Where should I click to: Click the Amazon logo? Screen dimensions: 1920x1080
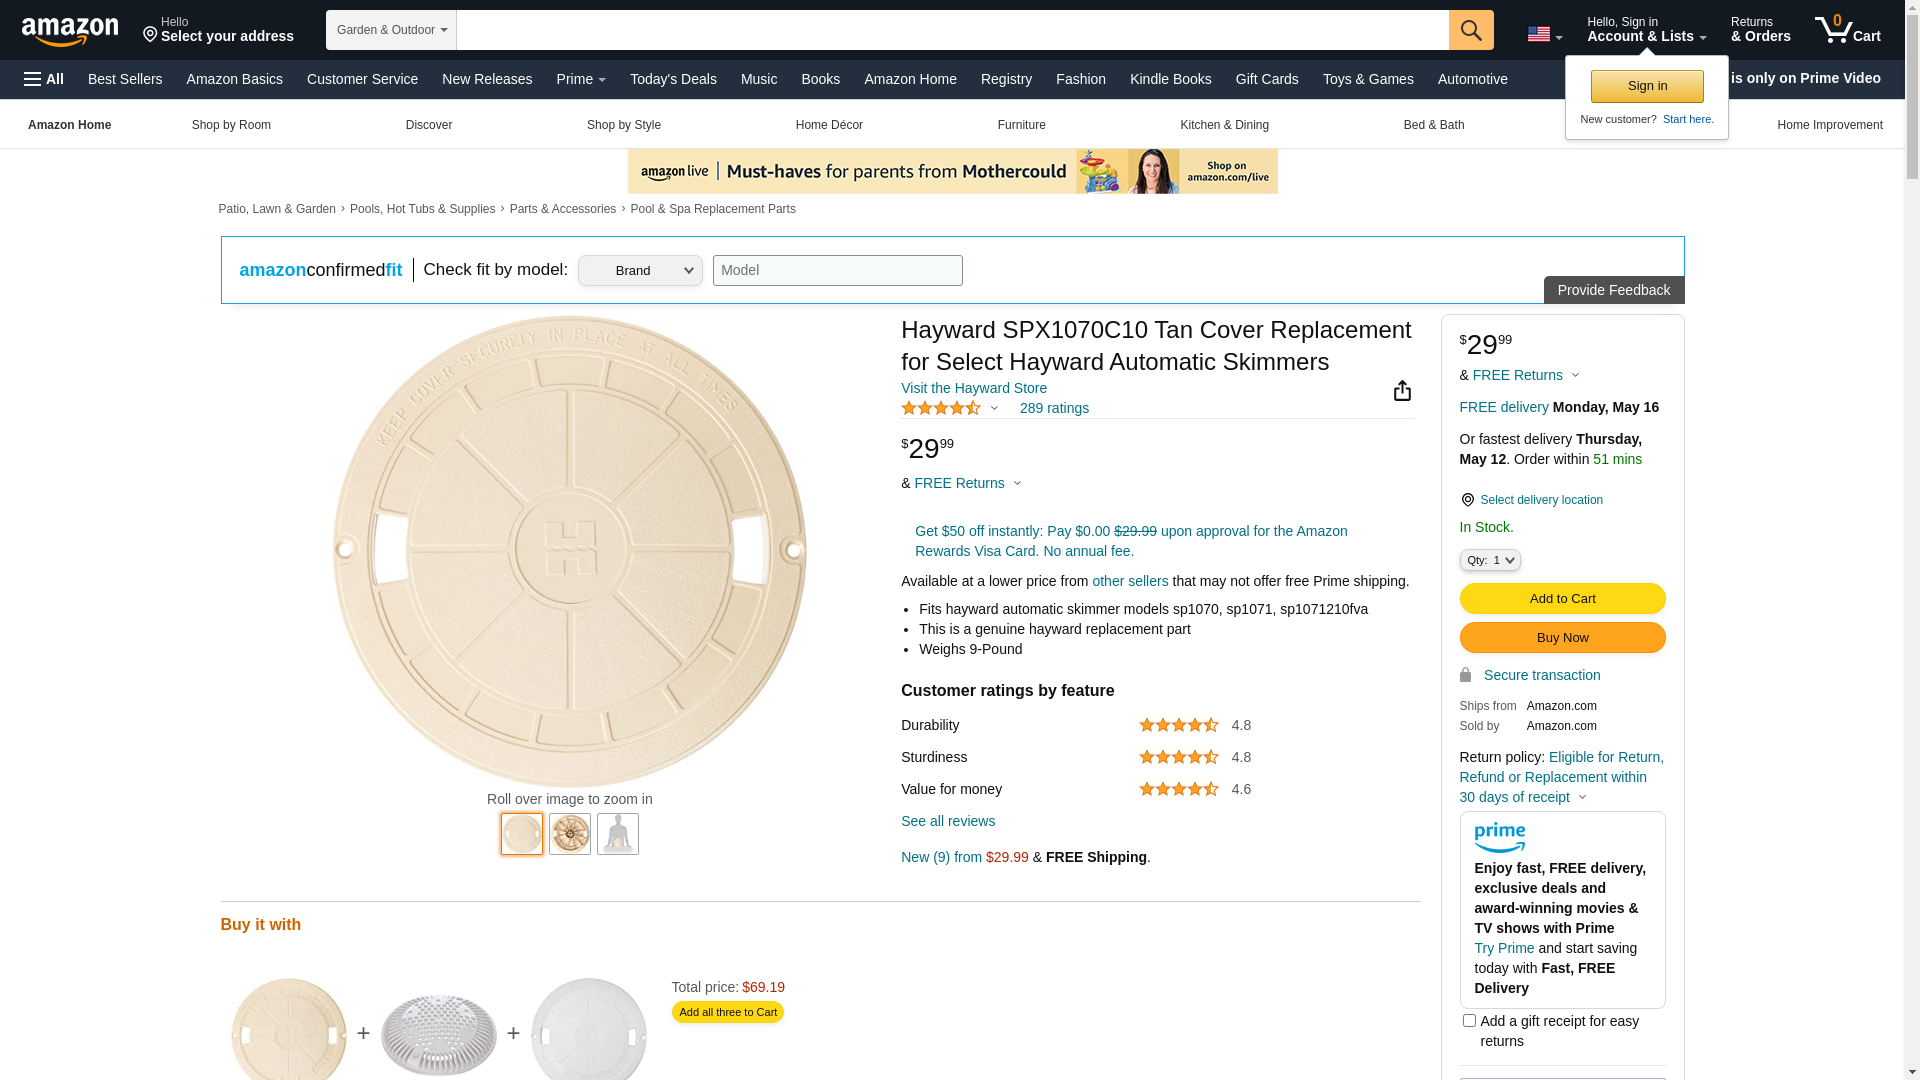(x=70, y=31)
